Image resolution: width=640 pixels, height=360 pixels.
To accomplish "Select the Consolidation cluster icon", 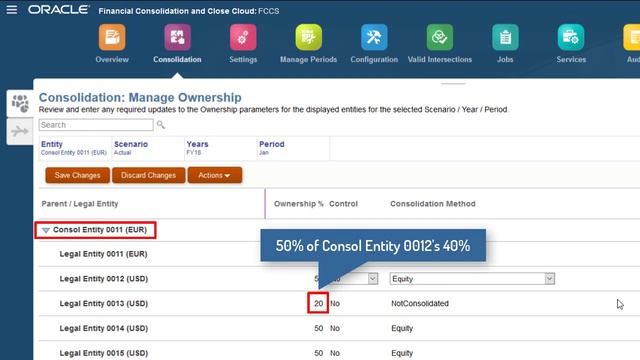I will (177, 37).
